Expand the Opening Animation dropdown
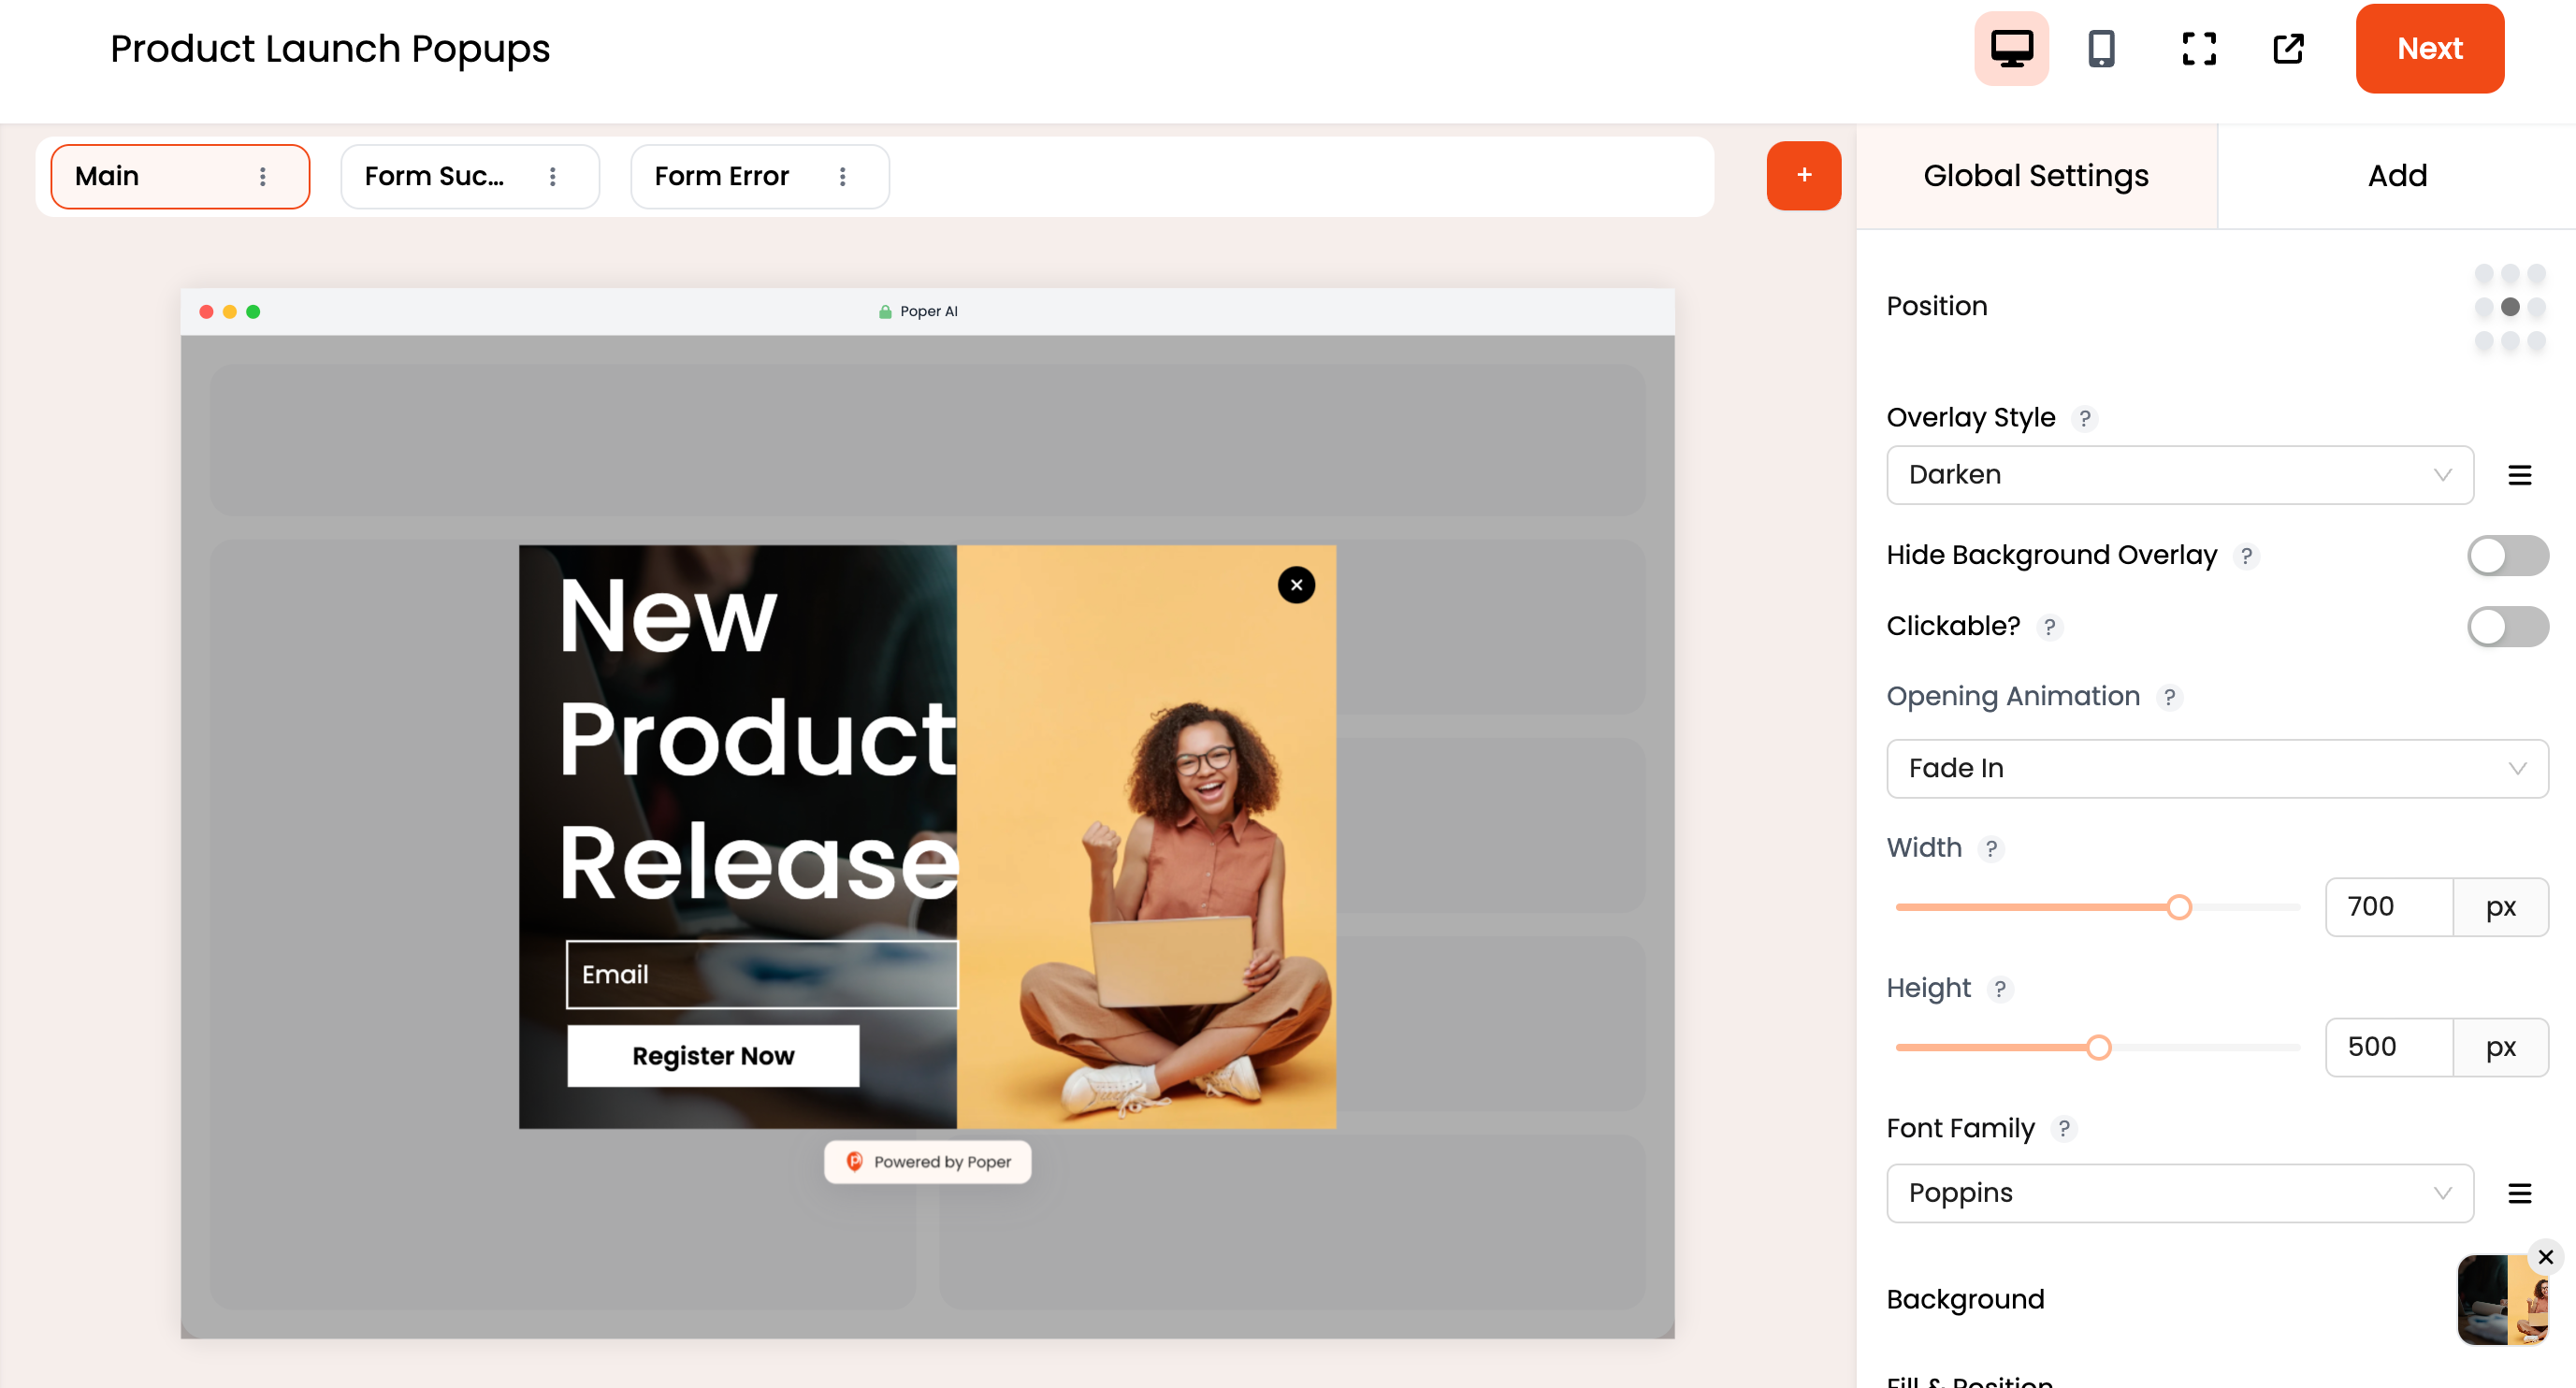2576x1388 pixels. tap(2217, 768)
